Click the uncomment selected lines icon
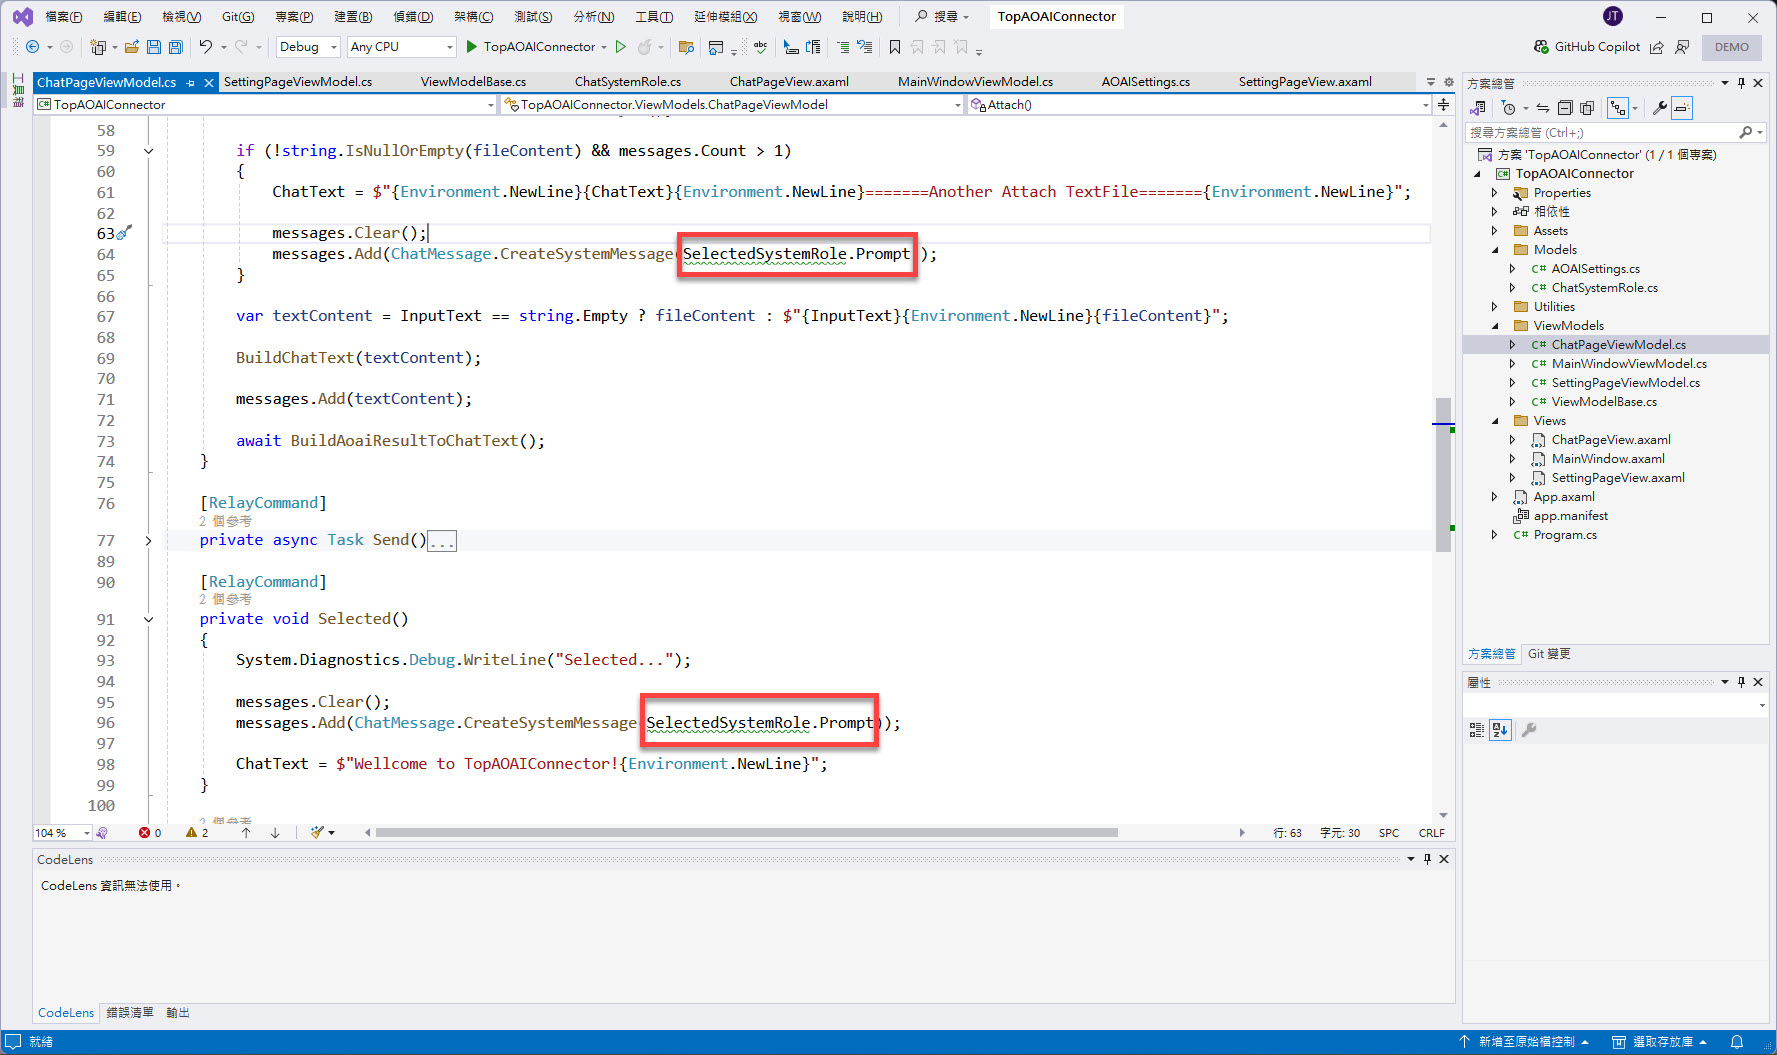This screenshot has width=1777, height=1055. tap(865, 47)
